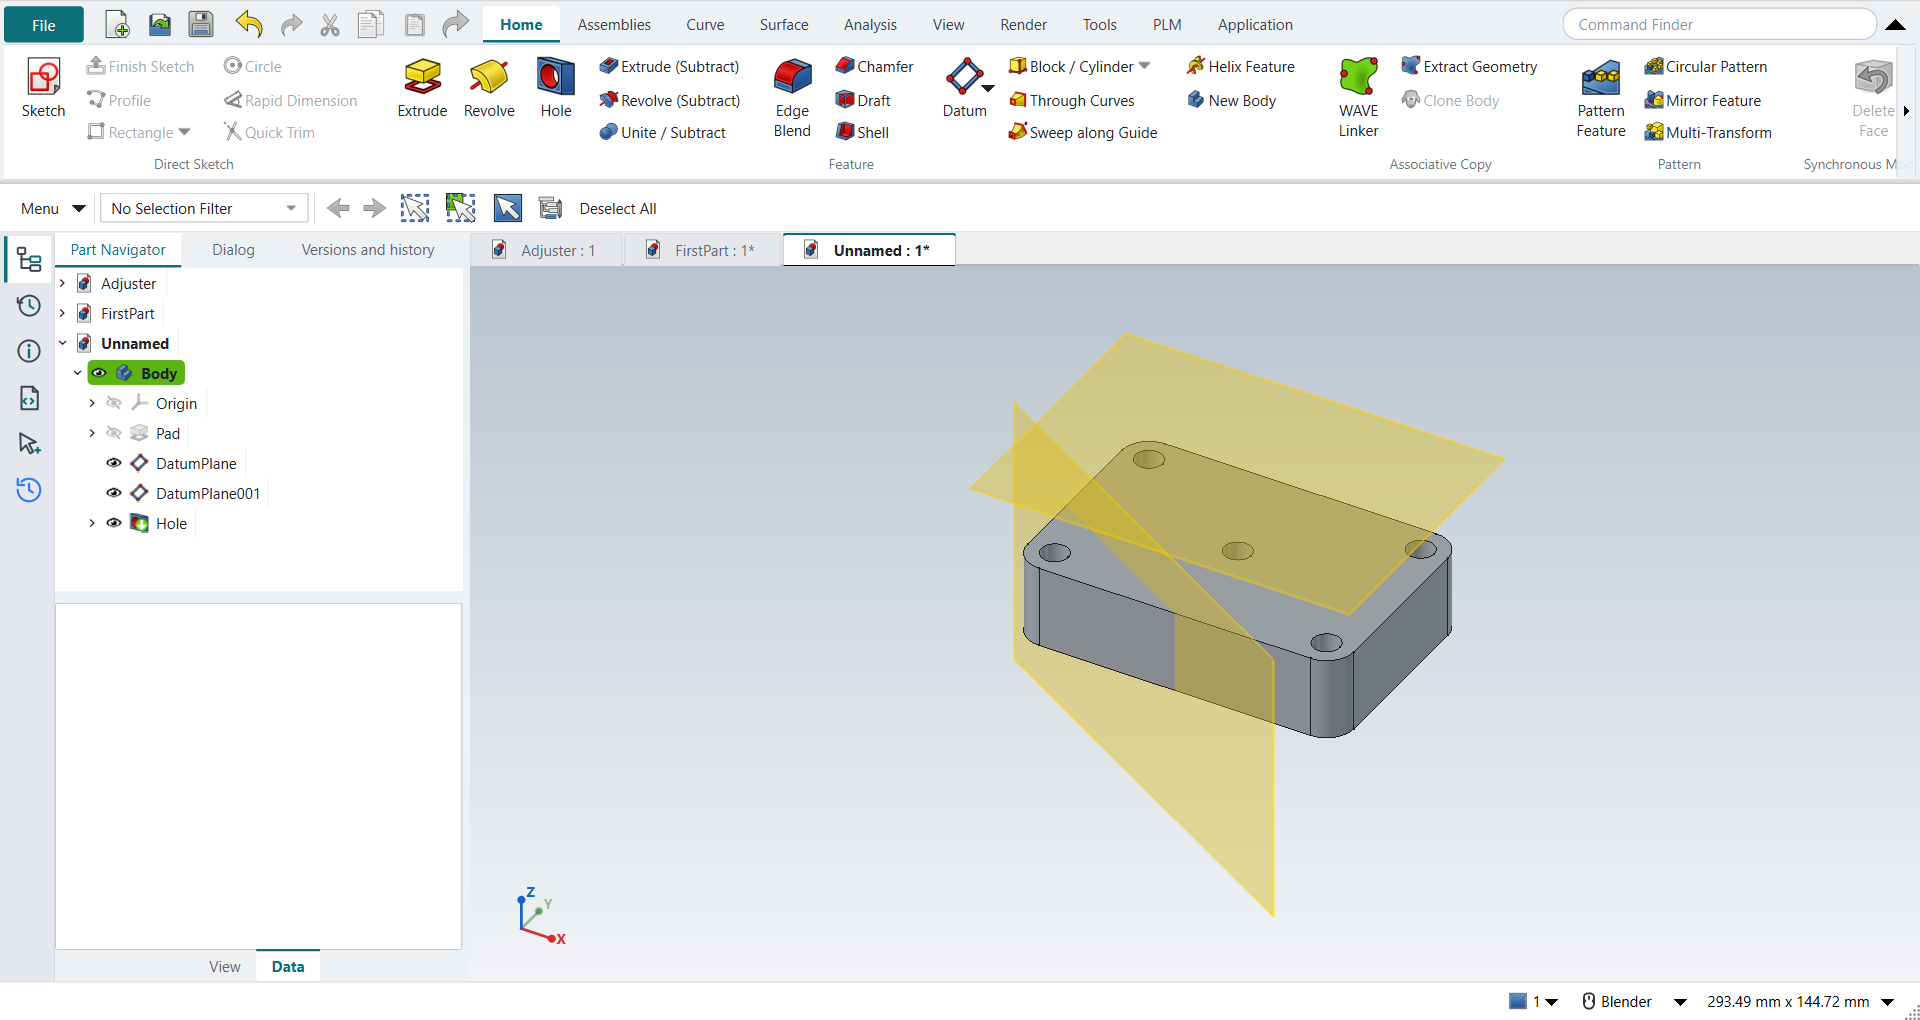
Task: Open the Datum dropdown arrow
Action: point(988,89)
